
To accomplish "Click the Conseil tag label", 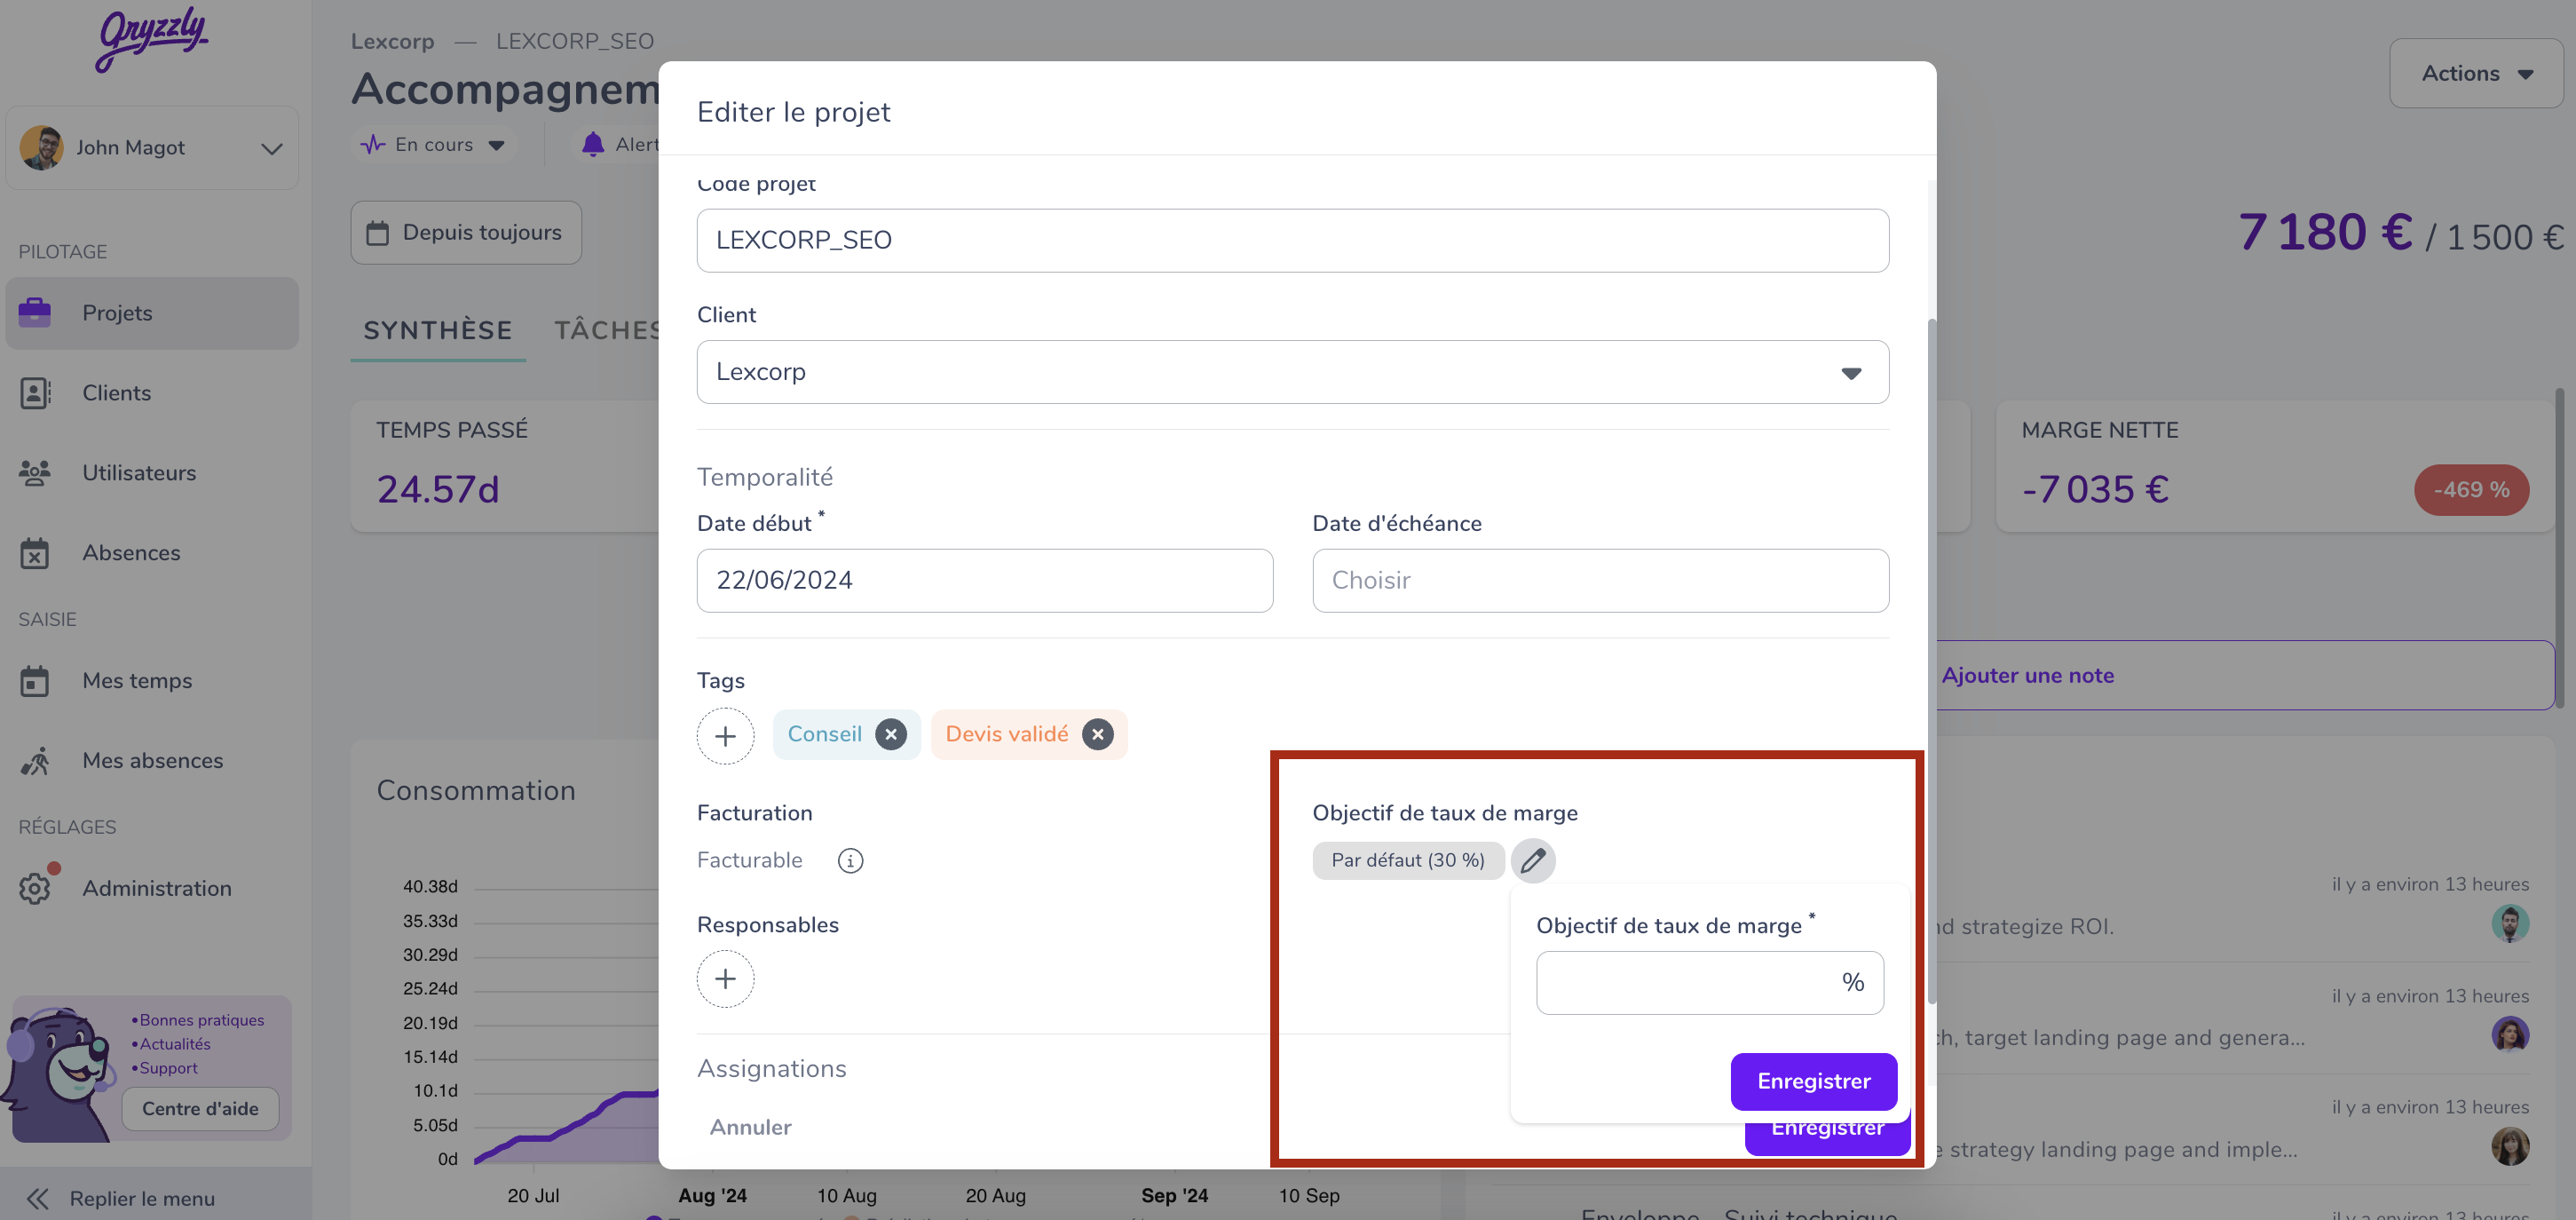I will (x=824, y=734).
